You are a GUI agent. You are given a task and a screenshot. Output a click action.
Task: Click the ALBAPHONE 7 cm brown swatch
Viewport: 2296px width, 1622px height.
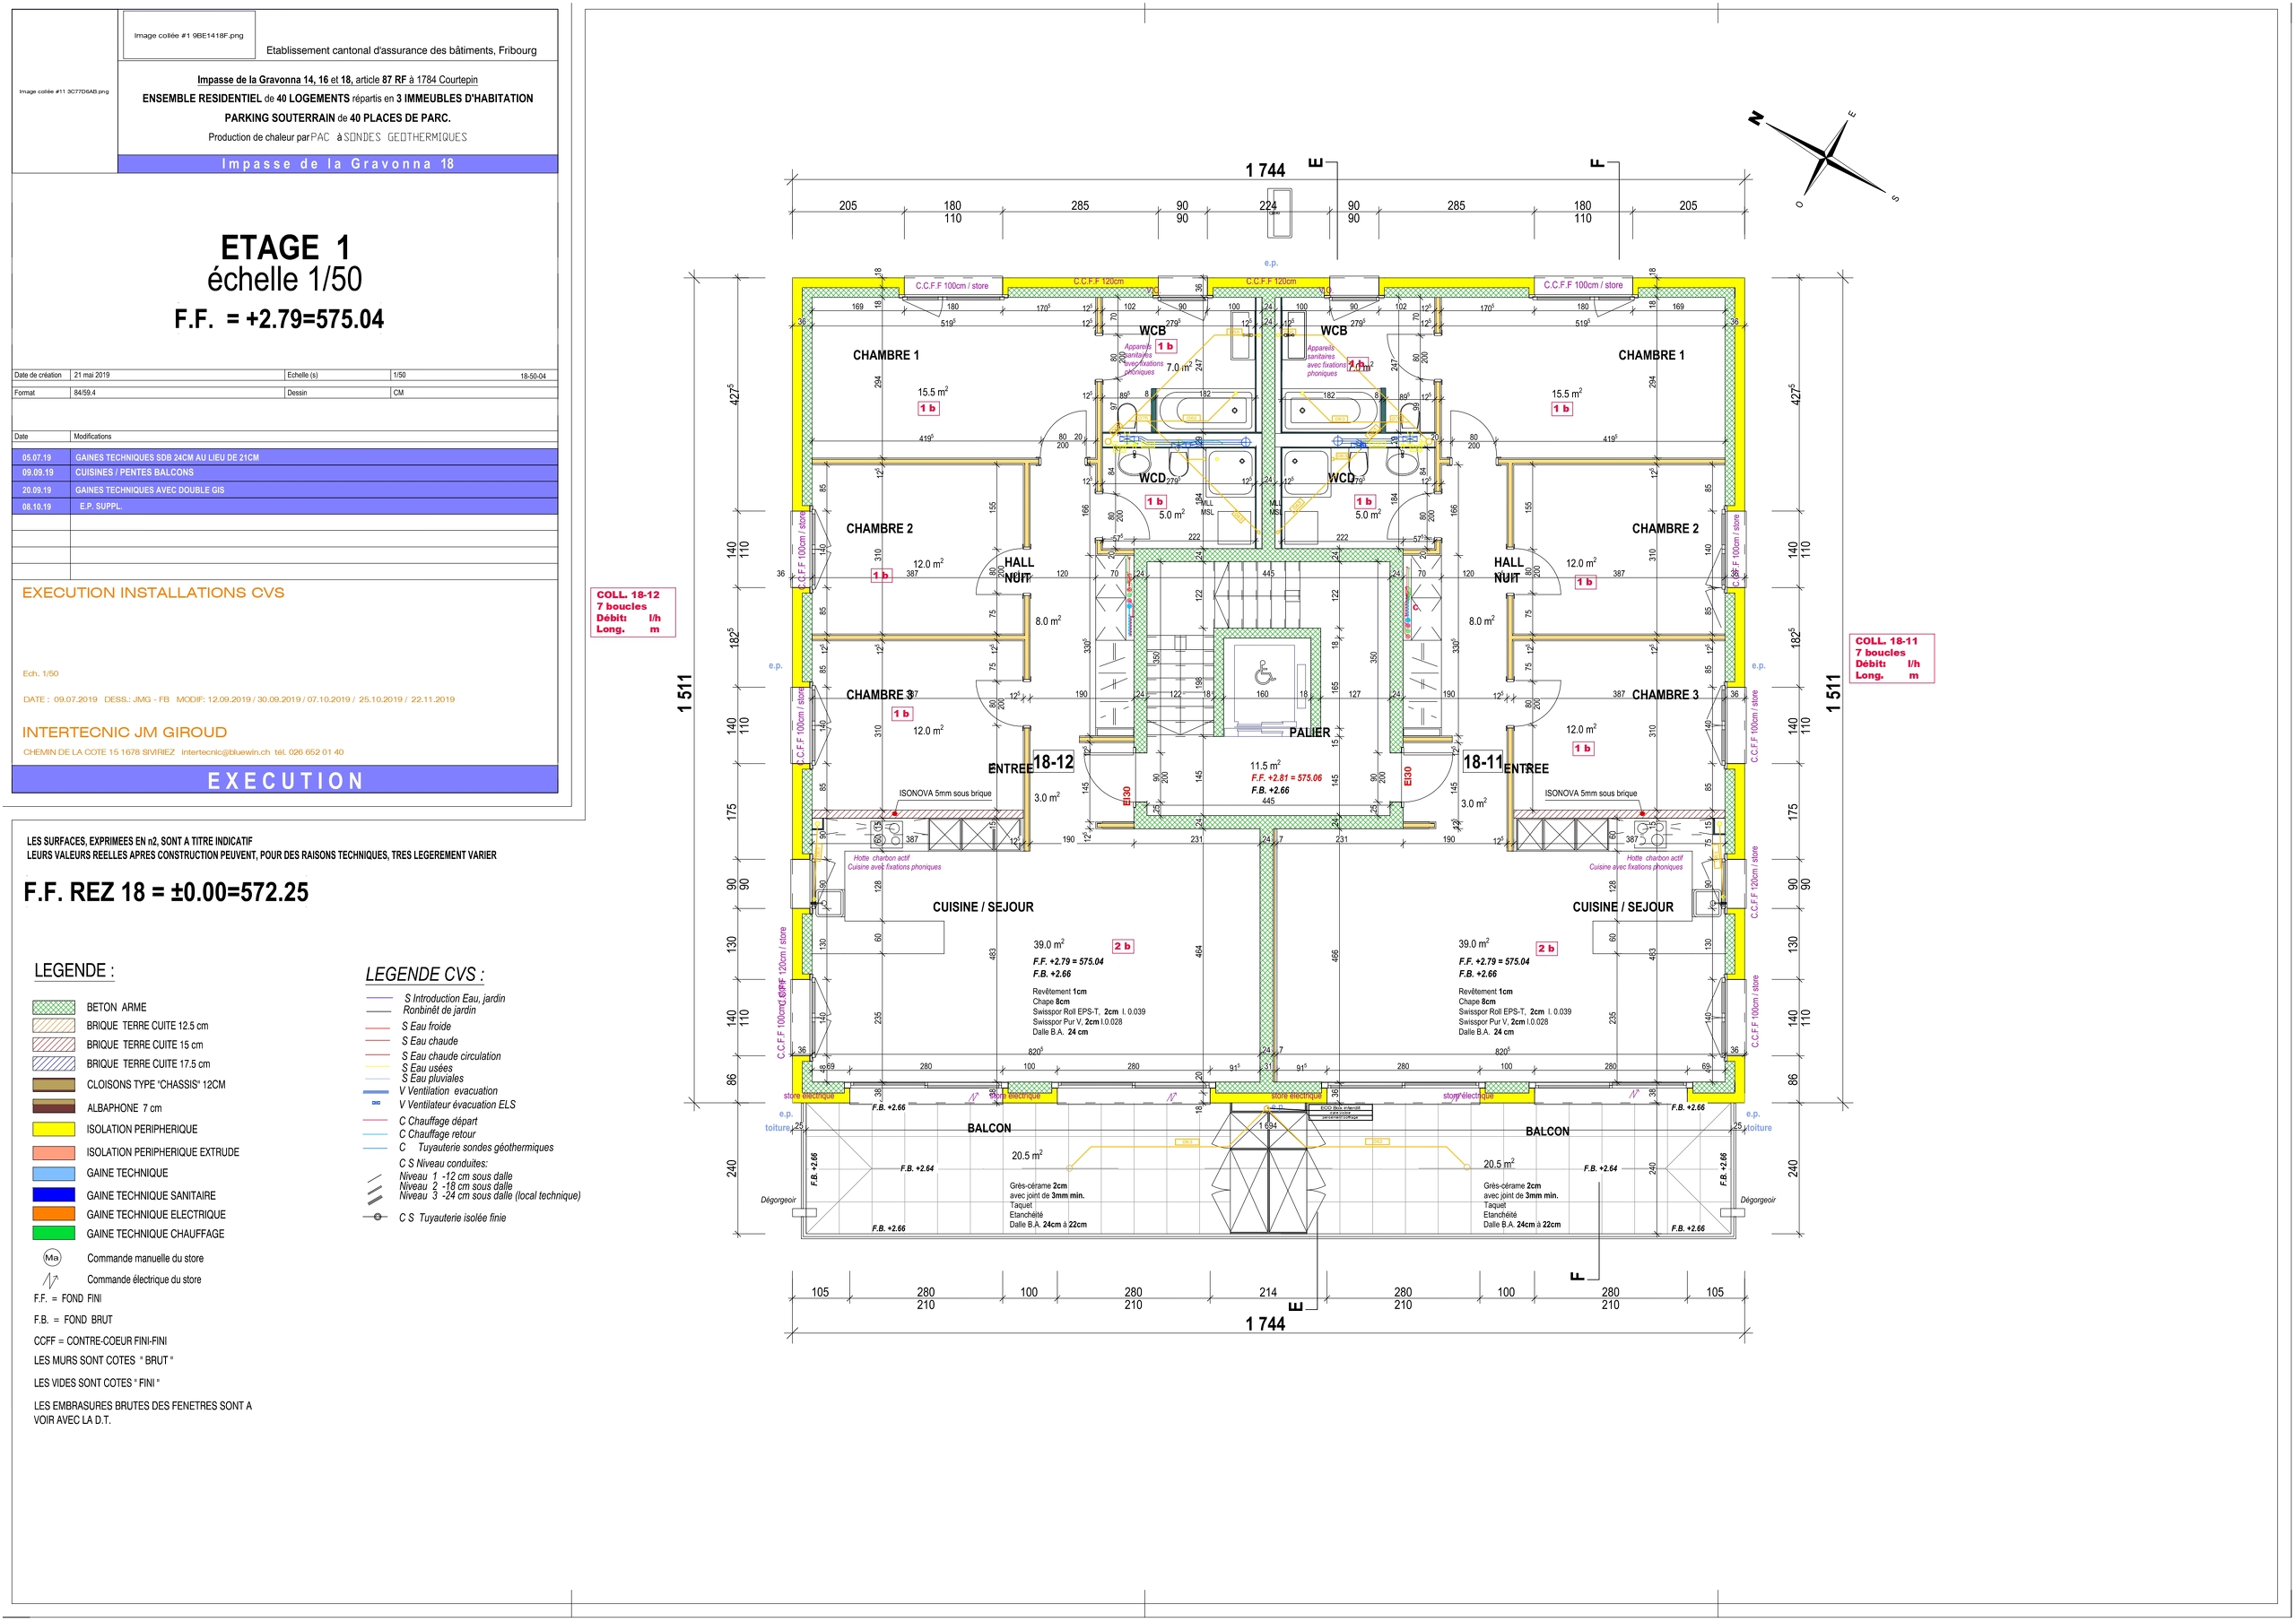click(x=53, y=1107)
